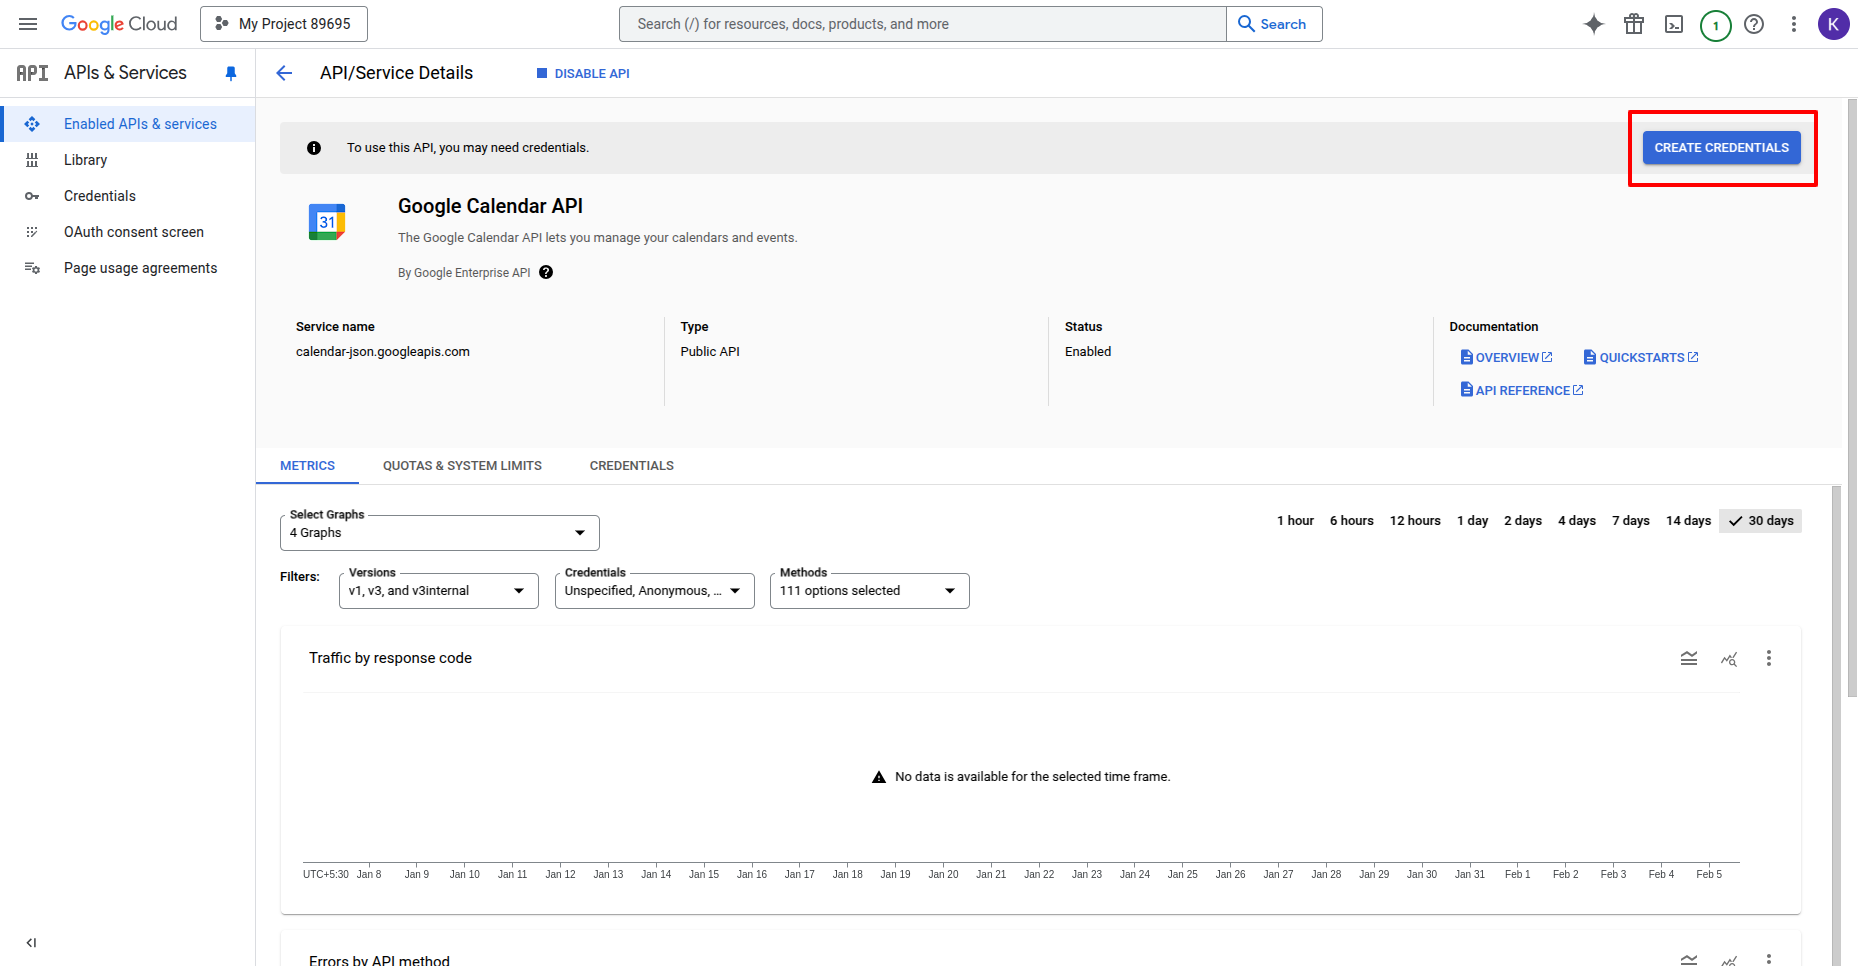Click the Google Cloud logo
This screenshot has width=1858, height=966.
[119, 24]
